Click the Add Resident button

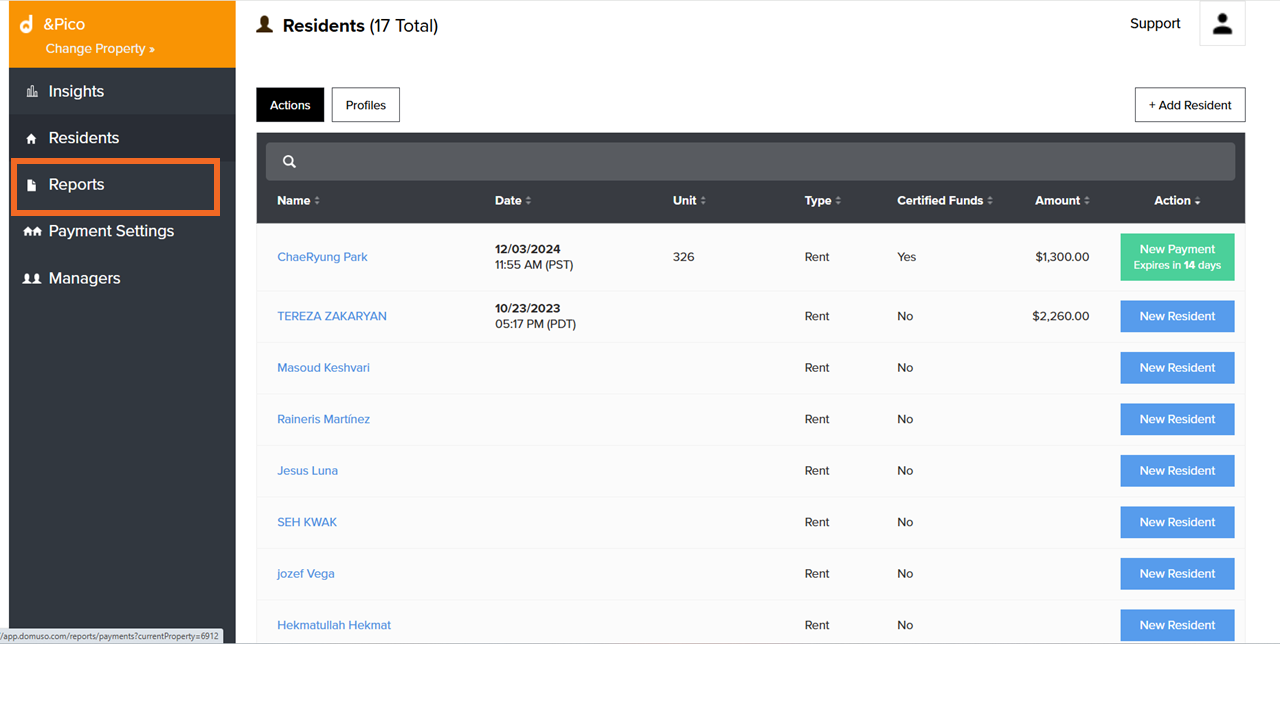1189,105
